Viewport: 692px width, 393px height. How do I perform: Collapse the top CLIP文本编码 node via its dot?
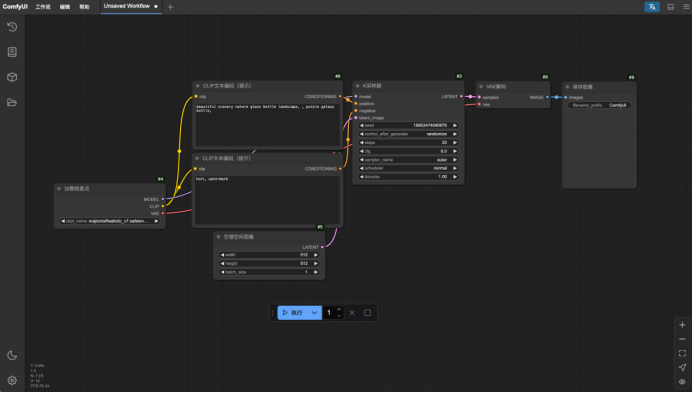(x=198, y=86)
